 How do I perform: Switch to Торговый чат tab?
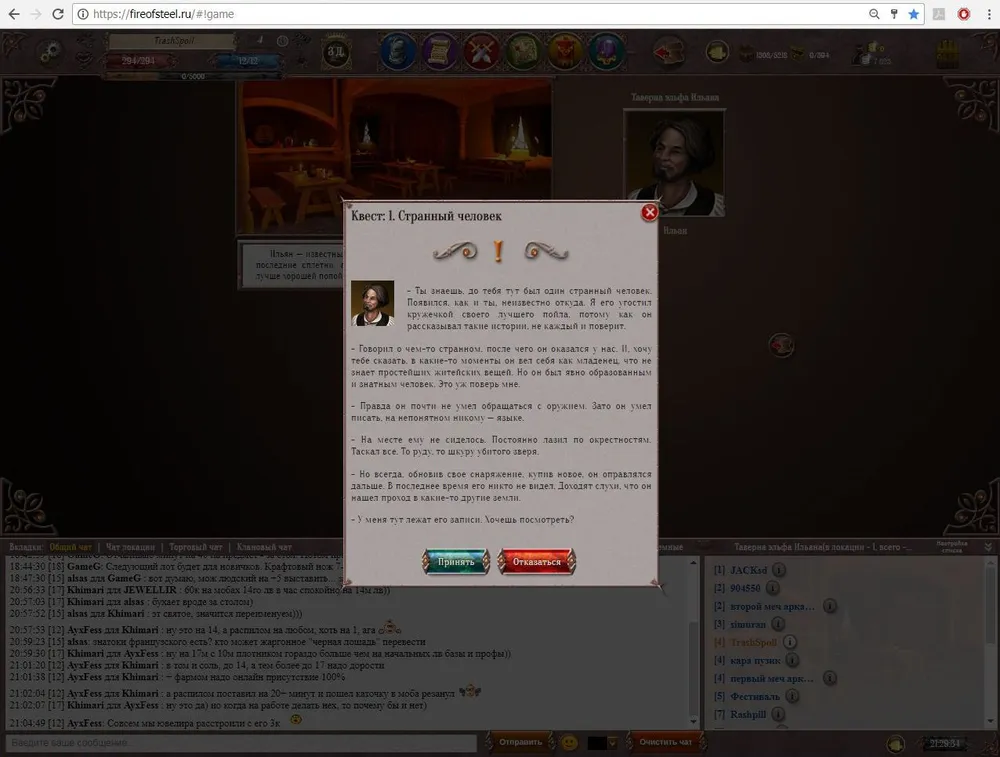click(196, 547)
